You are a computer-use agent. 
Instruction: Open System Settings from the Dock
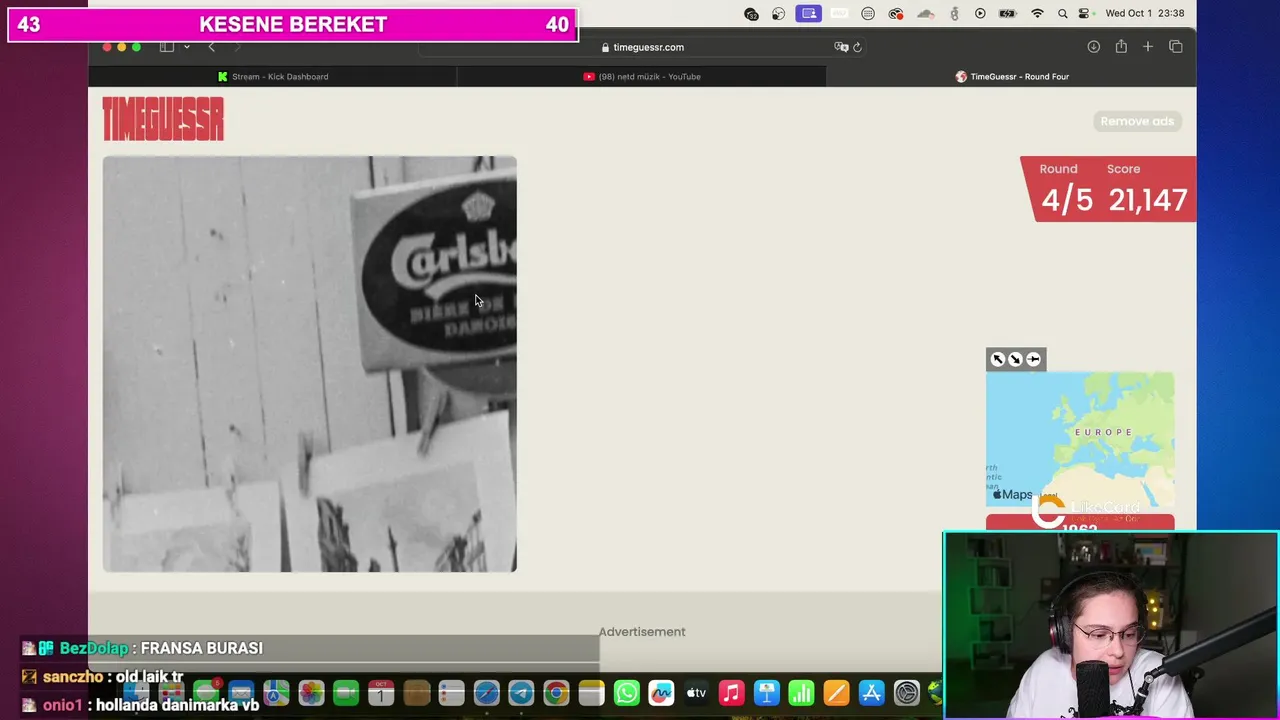(906, 692)
